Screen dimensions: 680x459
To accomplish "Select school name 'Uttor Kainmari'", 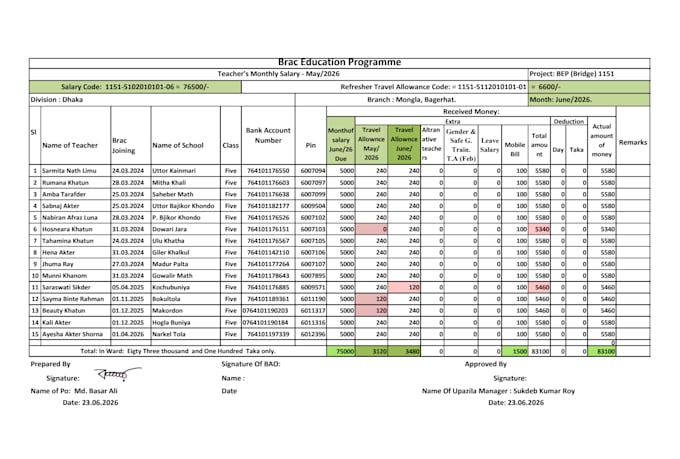I will (174, 170).
